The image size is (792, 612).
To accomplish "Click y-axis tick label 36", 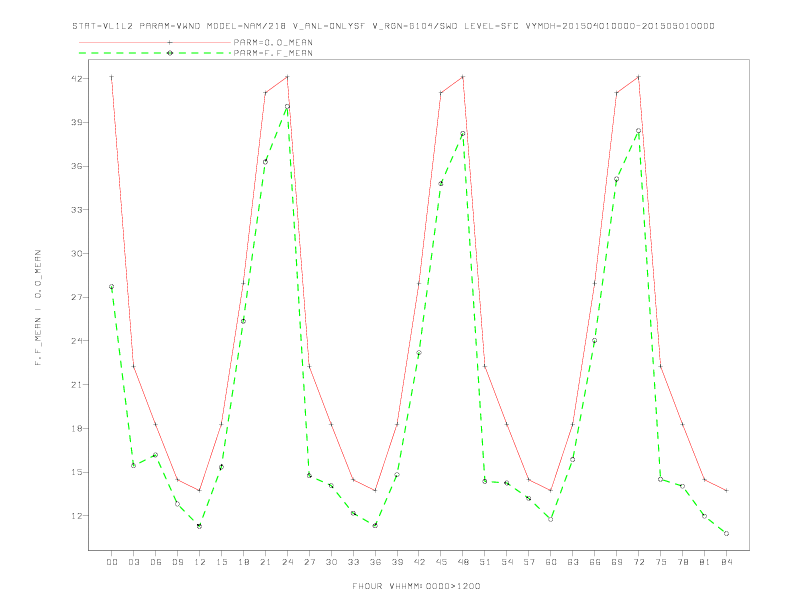I will tap(77, 166).
